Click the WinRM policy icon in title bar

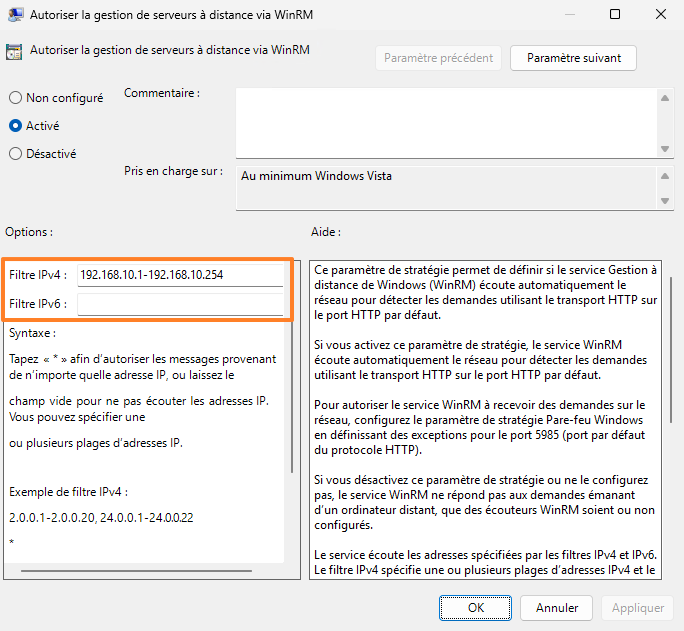pos(16,14)
